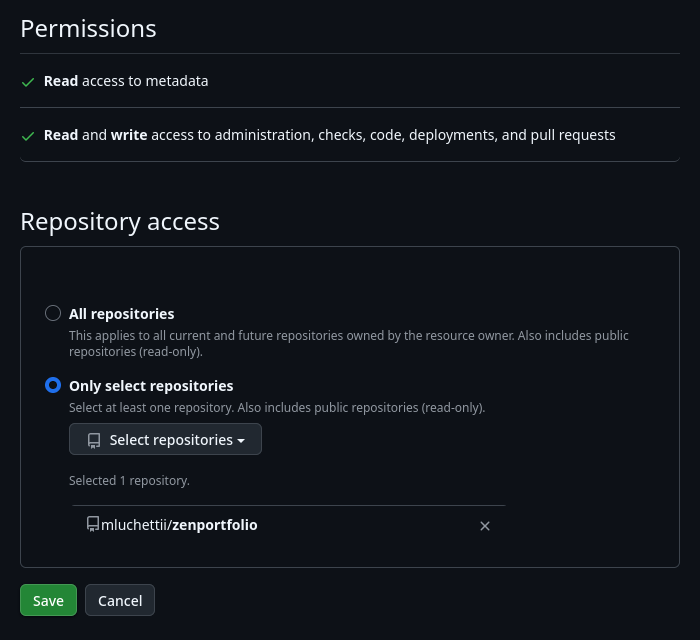Save the repository access settings

[48, 600]
